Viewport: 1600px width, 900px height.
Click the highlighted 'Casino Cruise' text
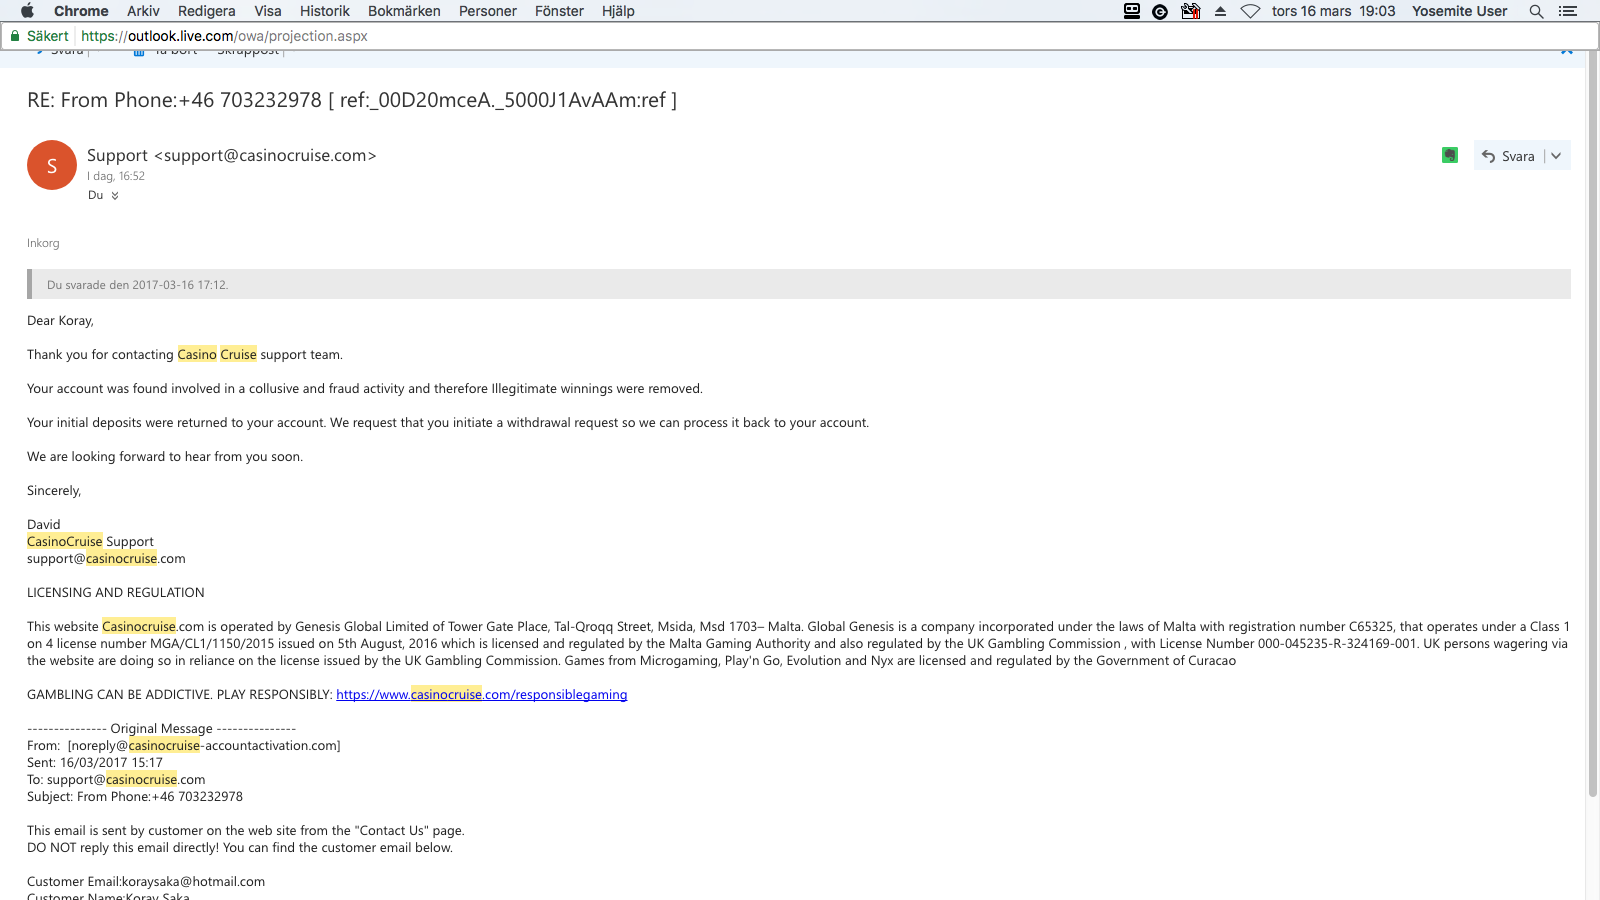217,354
